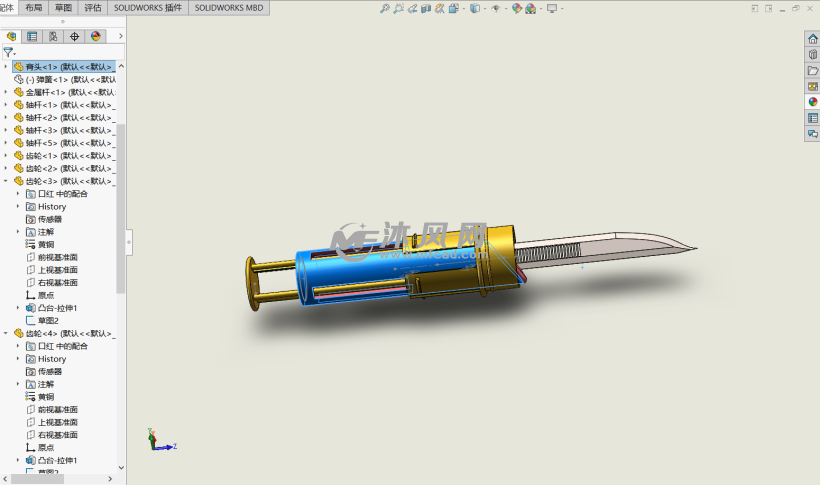Click the feature tree filter field
This screenshot has width=820, height=485.
10,52
